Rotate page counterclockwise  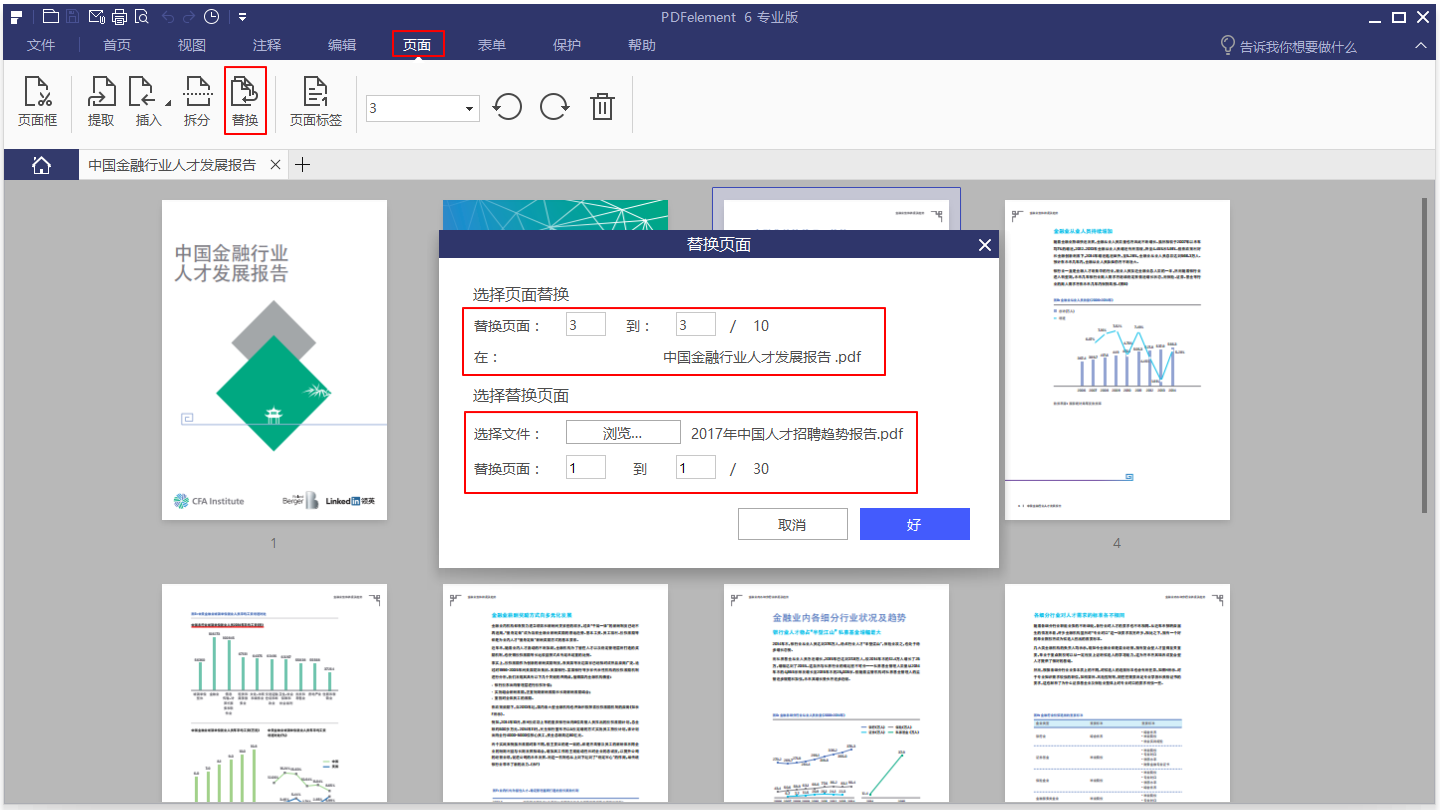[508, 107]
